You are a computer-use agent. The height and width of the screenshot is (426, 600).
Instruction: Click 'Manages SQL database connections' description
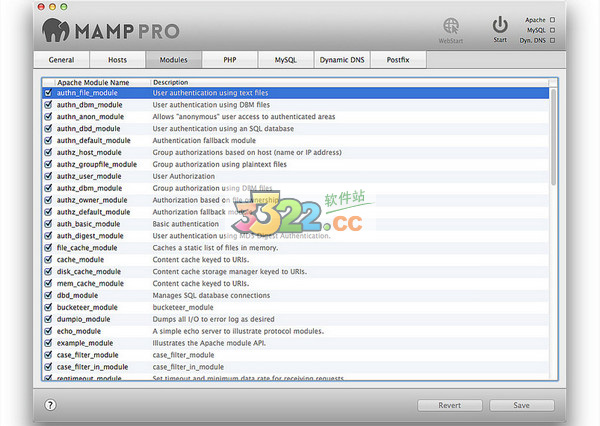click(x=211, y=295)
